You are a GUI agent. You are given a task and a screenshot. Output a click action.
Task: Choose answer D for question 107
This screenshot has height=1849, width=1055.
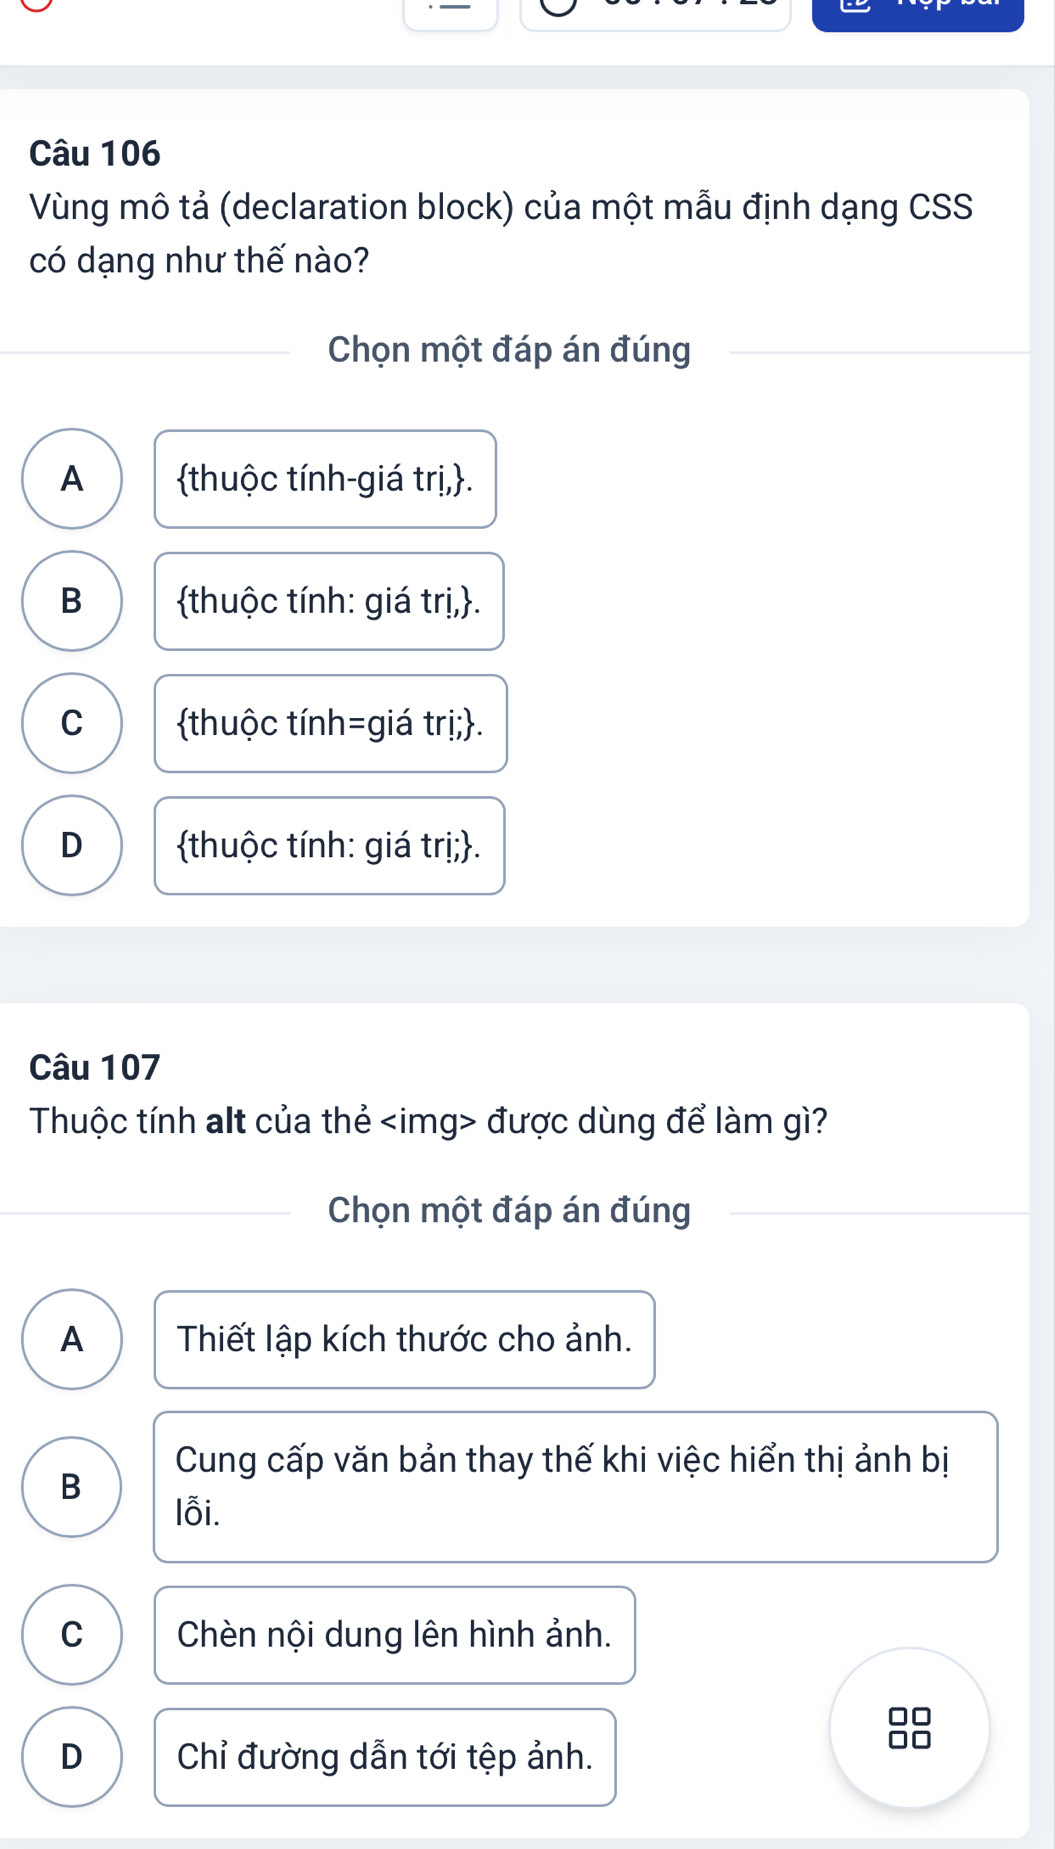point(72,1757)
